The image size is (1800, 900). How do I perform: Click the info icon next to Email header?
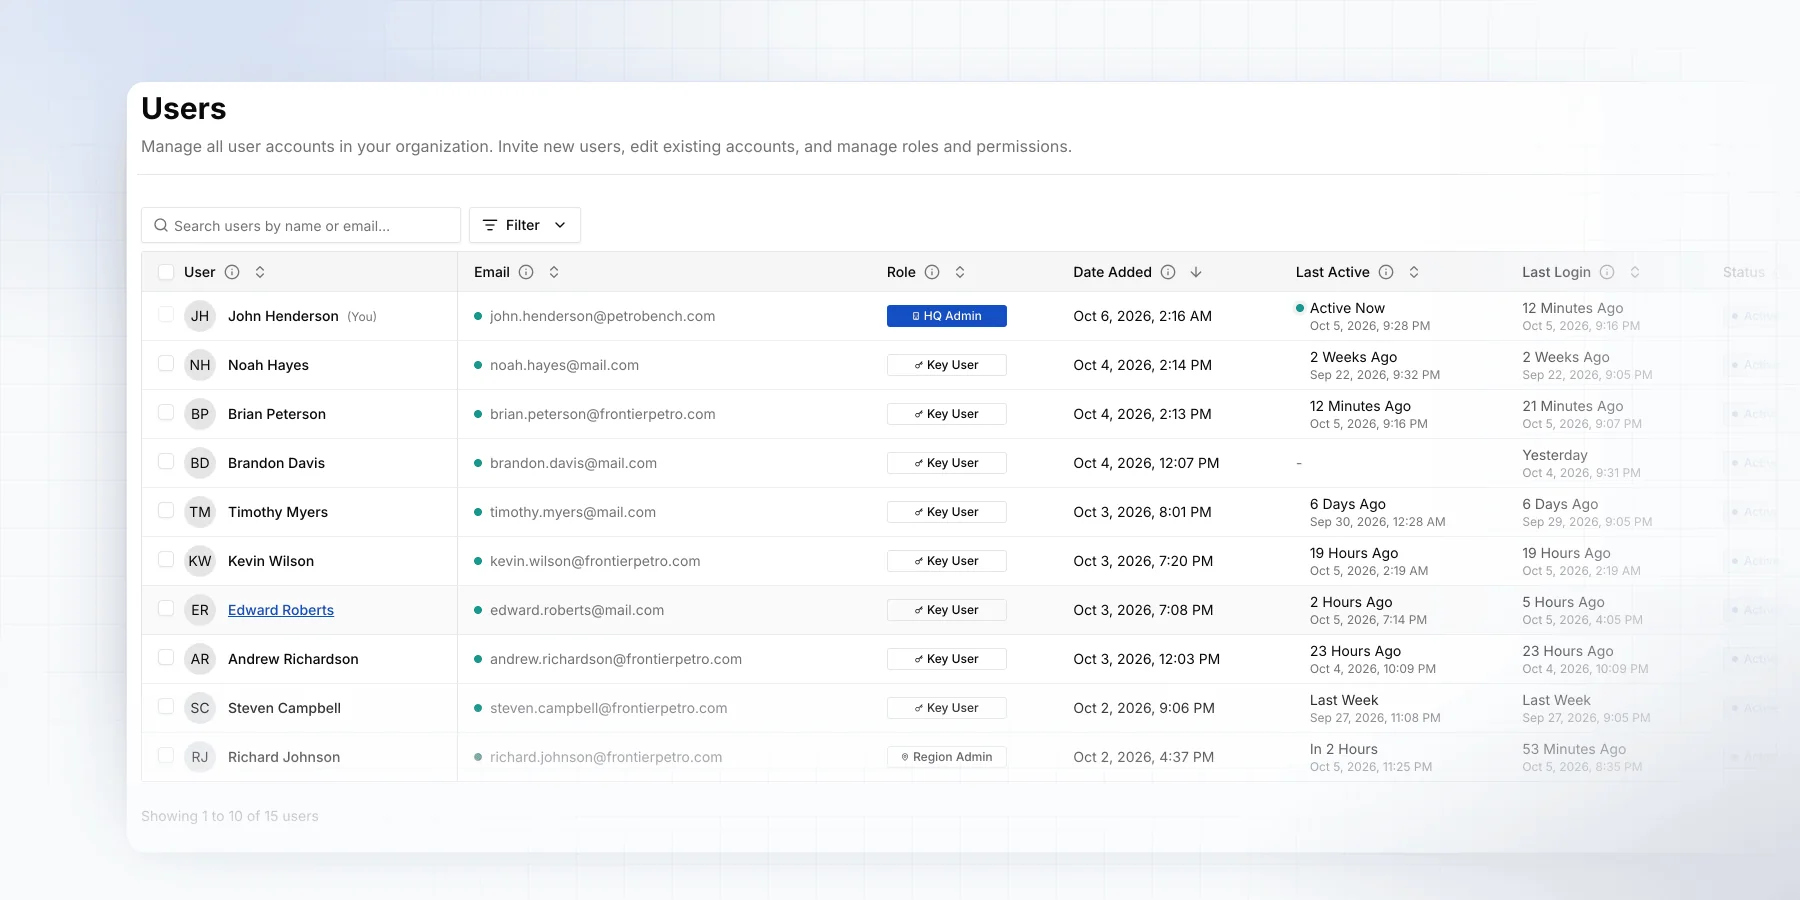(526, 272)
